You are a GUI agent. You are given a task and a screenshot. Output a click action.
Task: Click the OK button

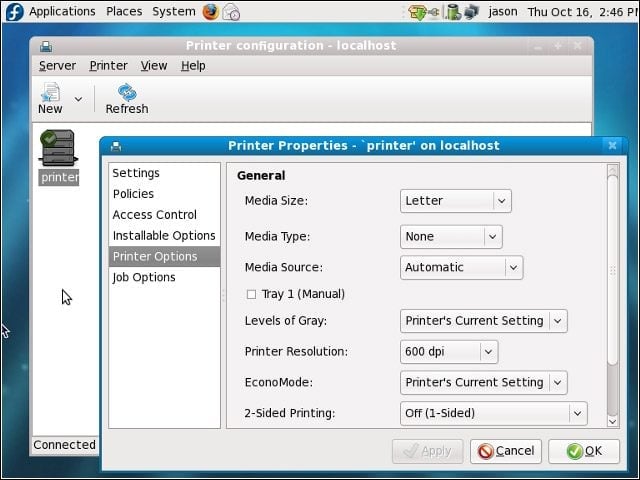[x=584, y=451]
